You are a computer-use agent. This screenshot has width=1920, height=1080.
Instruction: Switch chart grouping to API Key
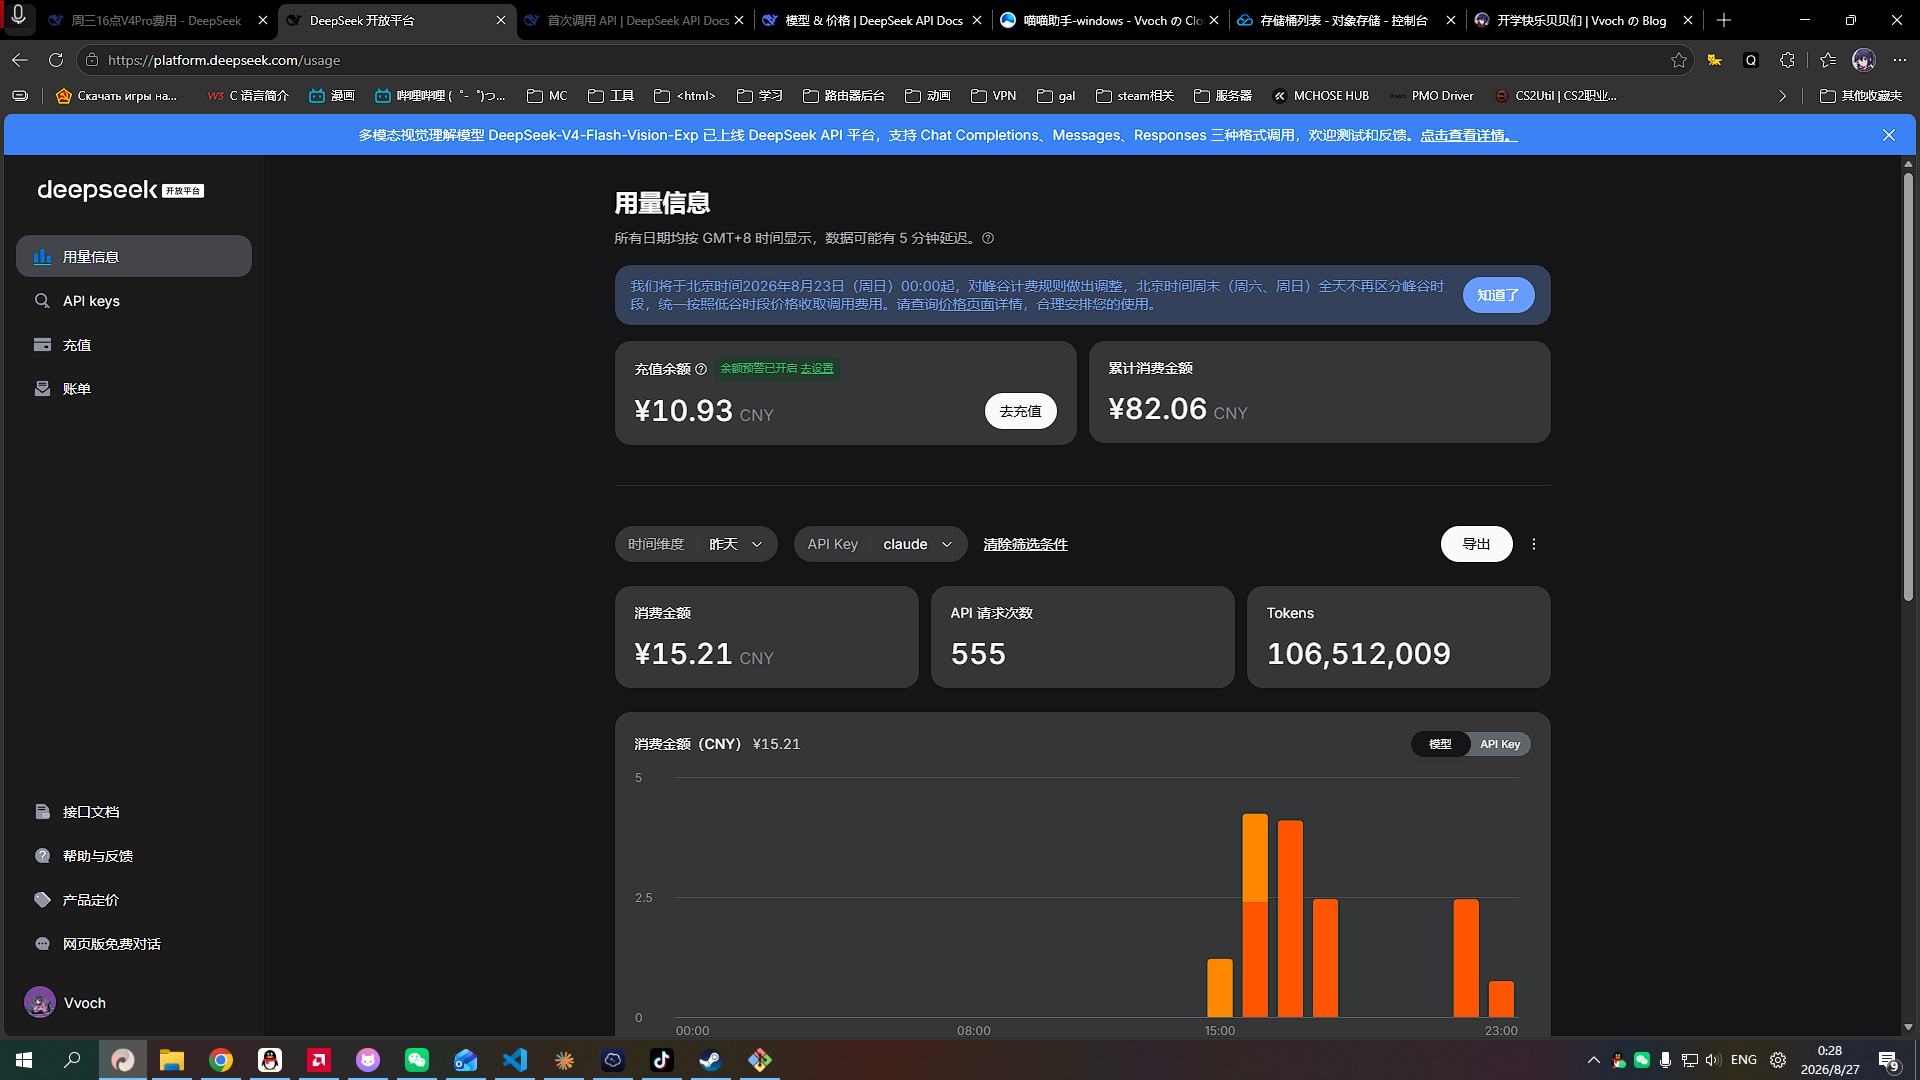[1500, 744]
